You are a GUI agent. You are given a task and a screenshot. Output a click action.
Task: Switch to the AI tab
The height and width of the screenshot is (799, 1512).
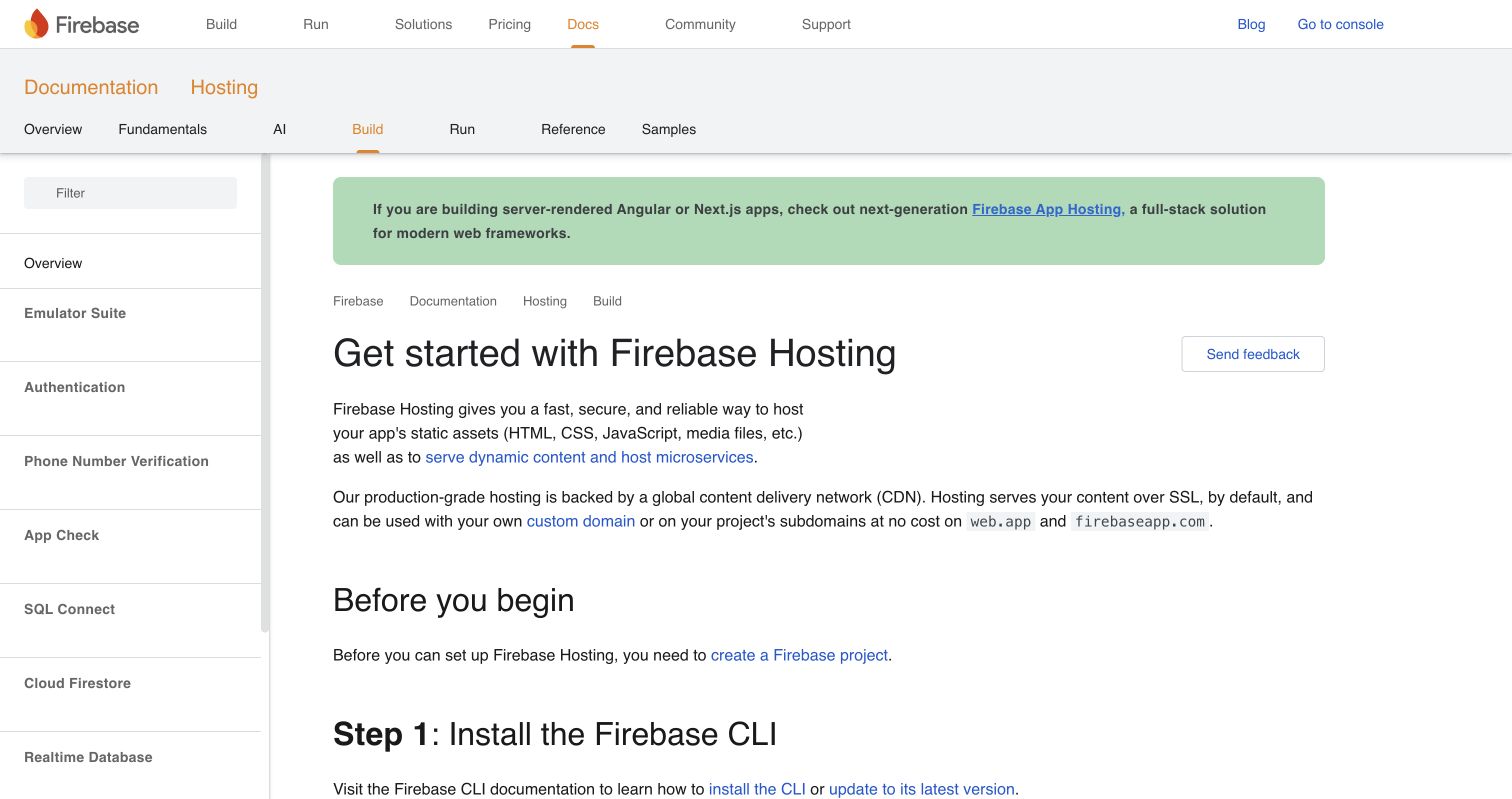click(x=280, y=129)
